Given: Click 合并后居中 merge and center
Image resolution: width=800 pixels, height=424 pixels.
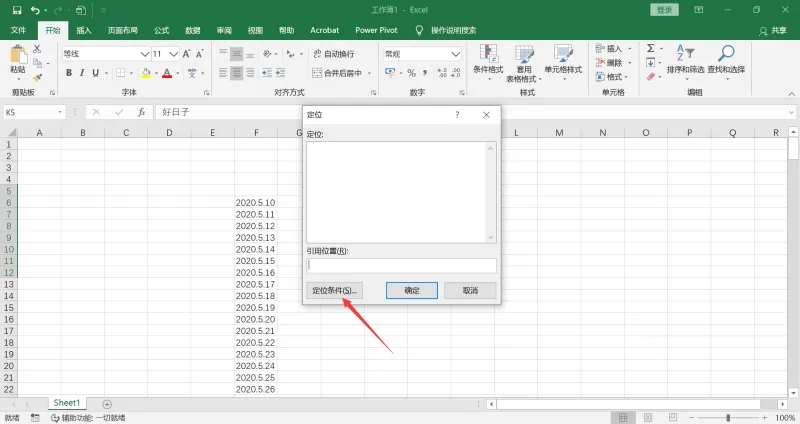Looking at the screenshot, I should click(x=337, y=73).
